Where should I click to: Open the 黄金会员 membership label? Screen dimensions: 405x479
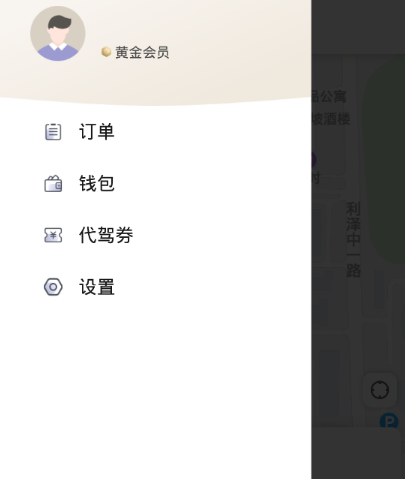click(x=142, y=52)
